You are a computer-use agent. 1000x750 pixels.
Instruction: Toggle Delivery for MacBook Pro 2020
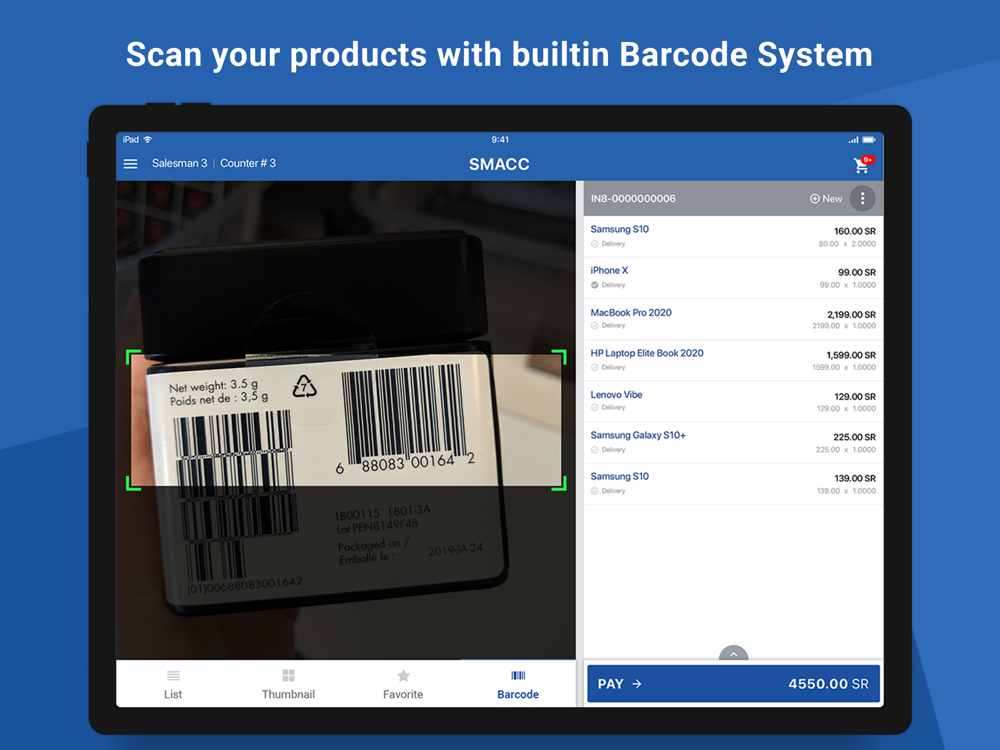click(x=594, y=325)
